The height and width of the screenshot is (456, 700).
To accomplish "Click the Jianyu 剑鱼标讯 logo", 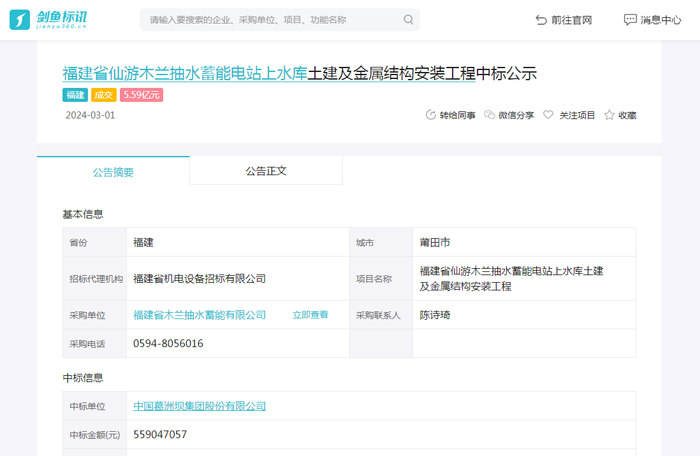I will coord(48,20).
